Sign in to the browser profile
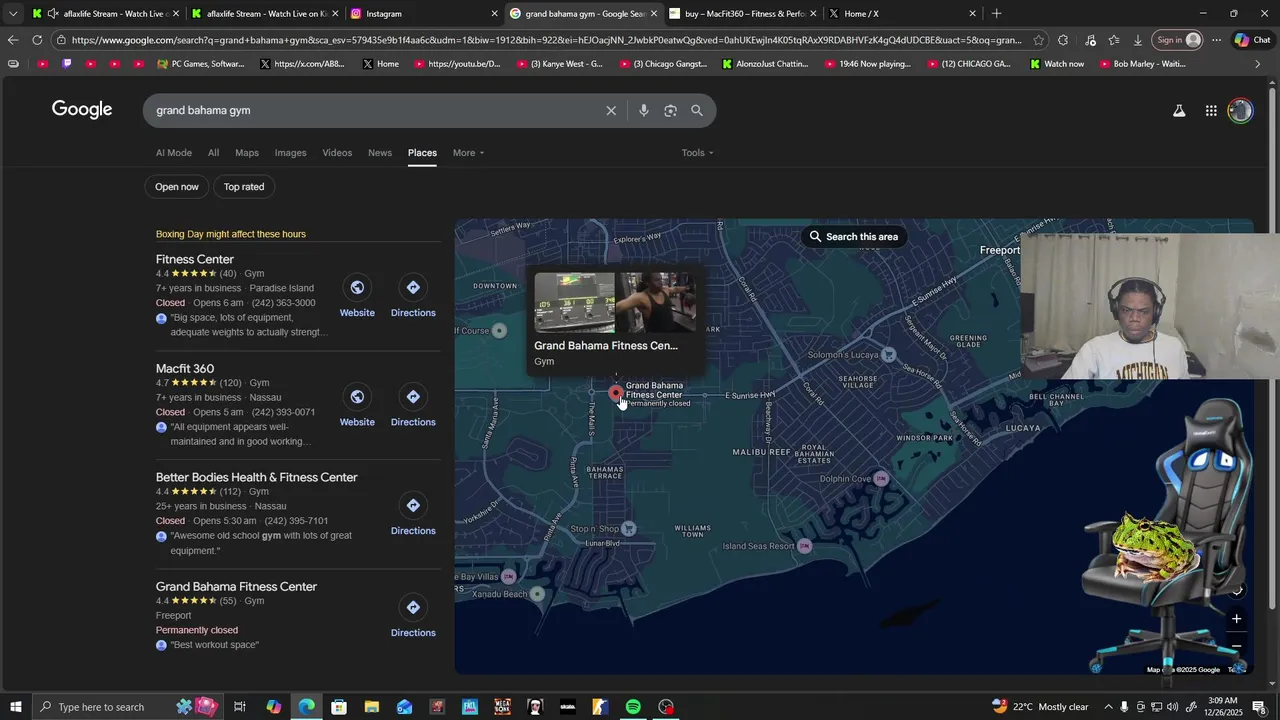The image size is (1280, 720). point(1177,40)
